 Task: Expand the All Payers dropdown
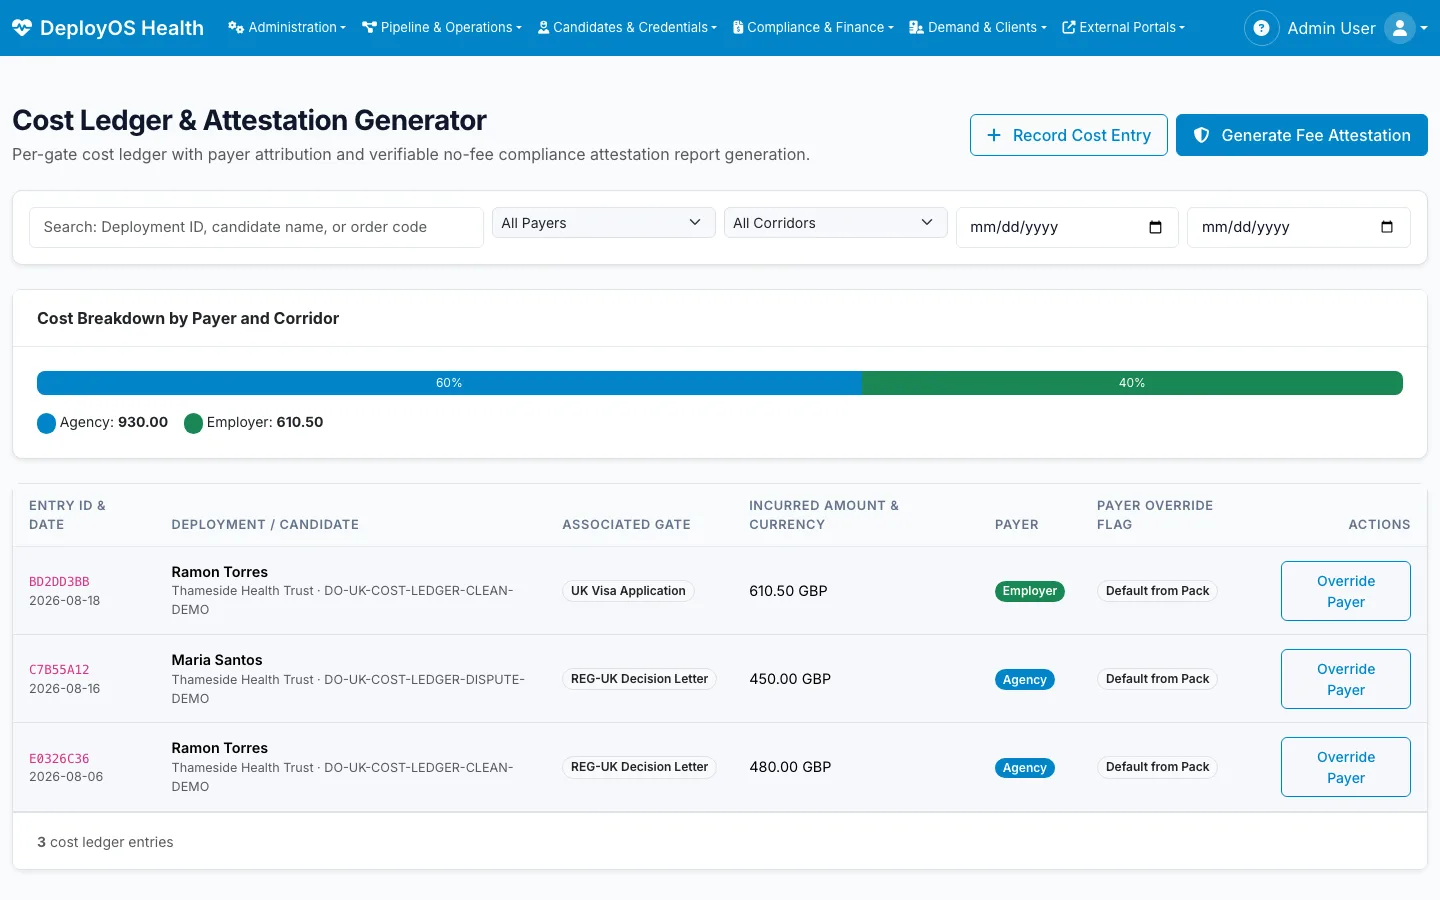coord(604,223)
